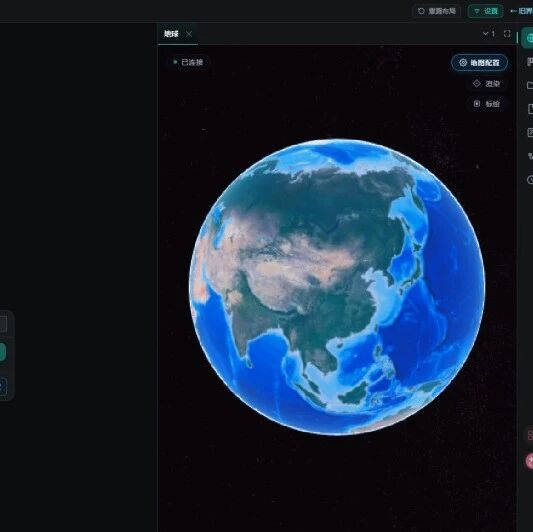Open the document icon in right sidebar
The height and width of the screenshot is (532, 533).
[530, 109]
